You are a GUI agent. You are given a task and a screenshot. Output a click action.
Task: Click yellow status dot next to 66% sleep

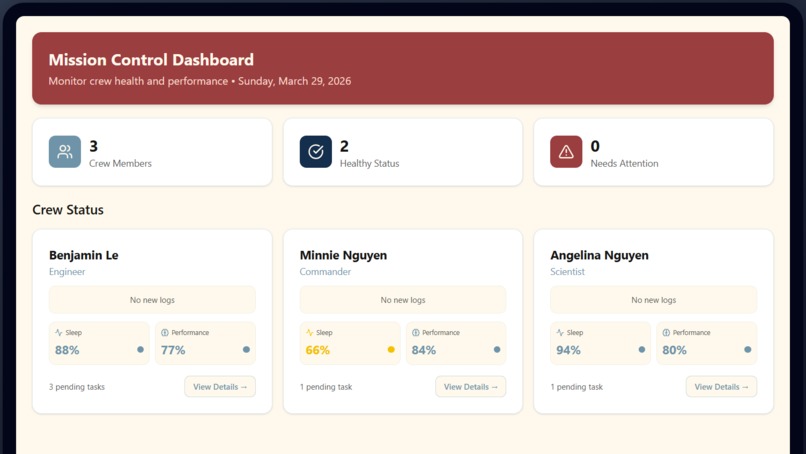coord(391,350)
